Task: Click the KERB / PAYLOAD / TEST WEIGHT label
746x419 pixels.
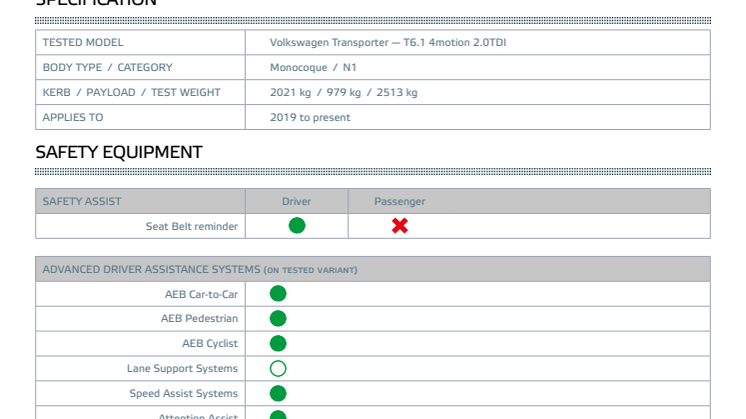Action: [131, 92]
